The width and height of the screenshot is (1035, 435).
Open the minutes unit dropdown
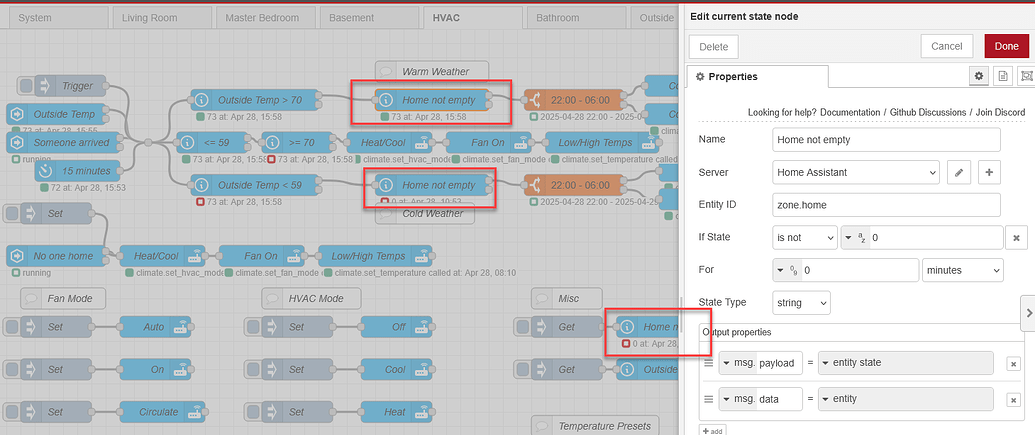[x=962, y=270]
